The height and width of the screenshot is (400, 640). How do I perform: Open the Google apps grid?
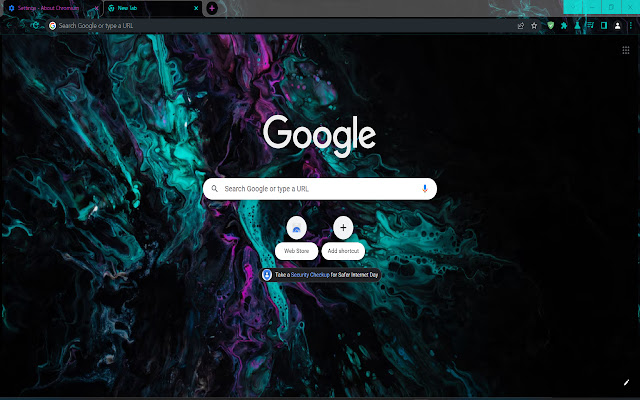(x=626, y=50)
